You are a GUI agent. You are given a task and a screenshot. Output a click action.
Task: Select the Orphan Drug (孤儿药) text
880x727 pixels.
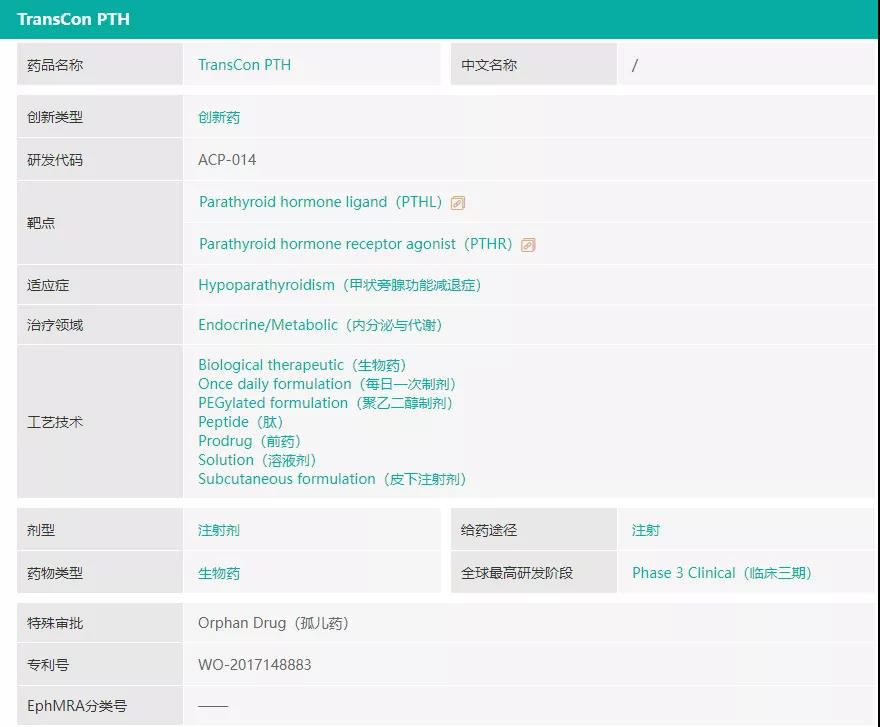tap(273, 623)
